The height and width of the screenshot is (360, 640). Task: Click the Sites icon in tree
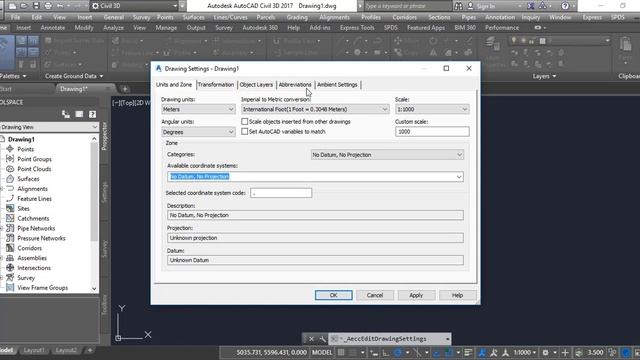click(10, 209)
